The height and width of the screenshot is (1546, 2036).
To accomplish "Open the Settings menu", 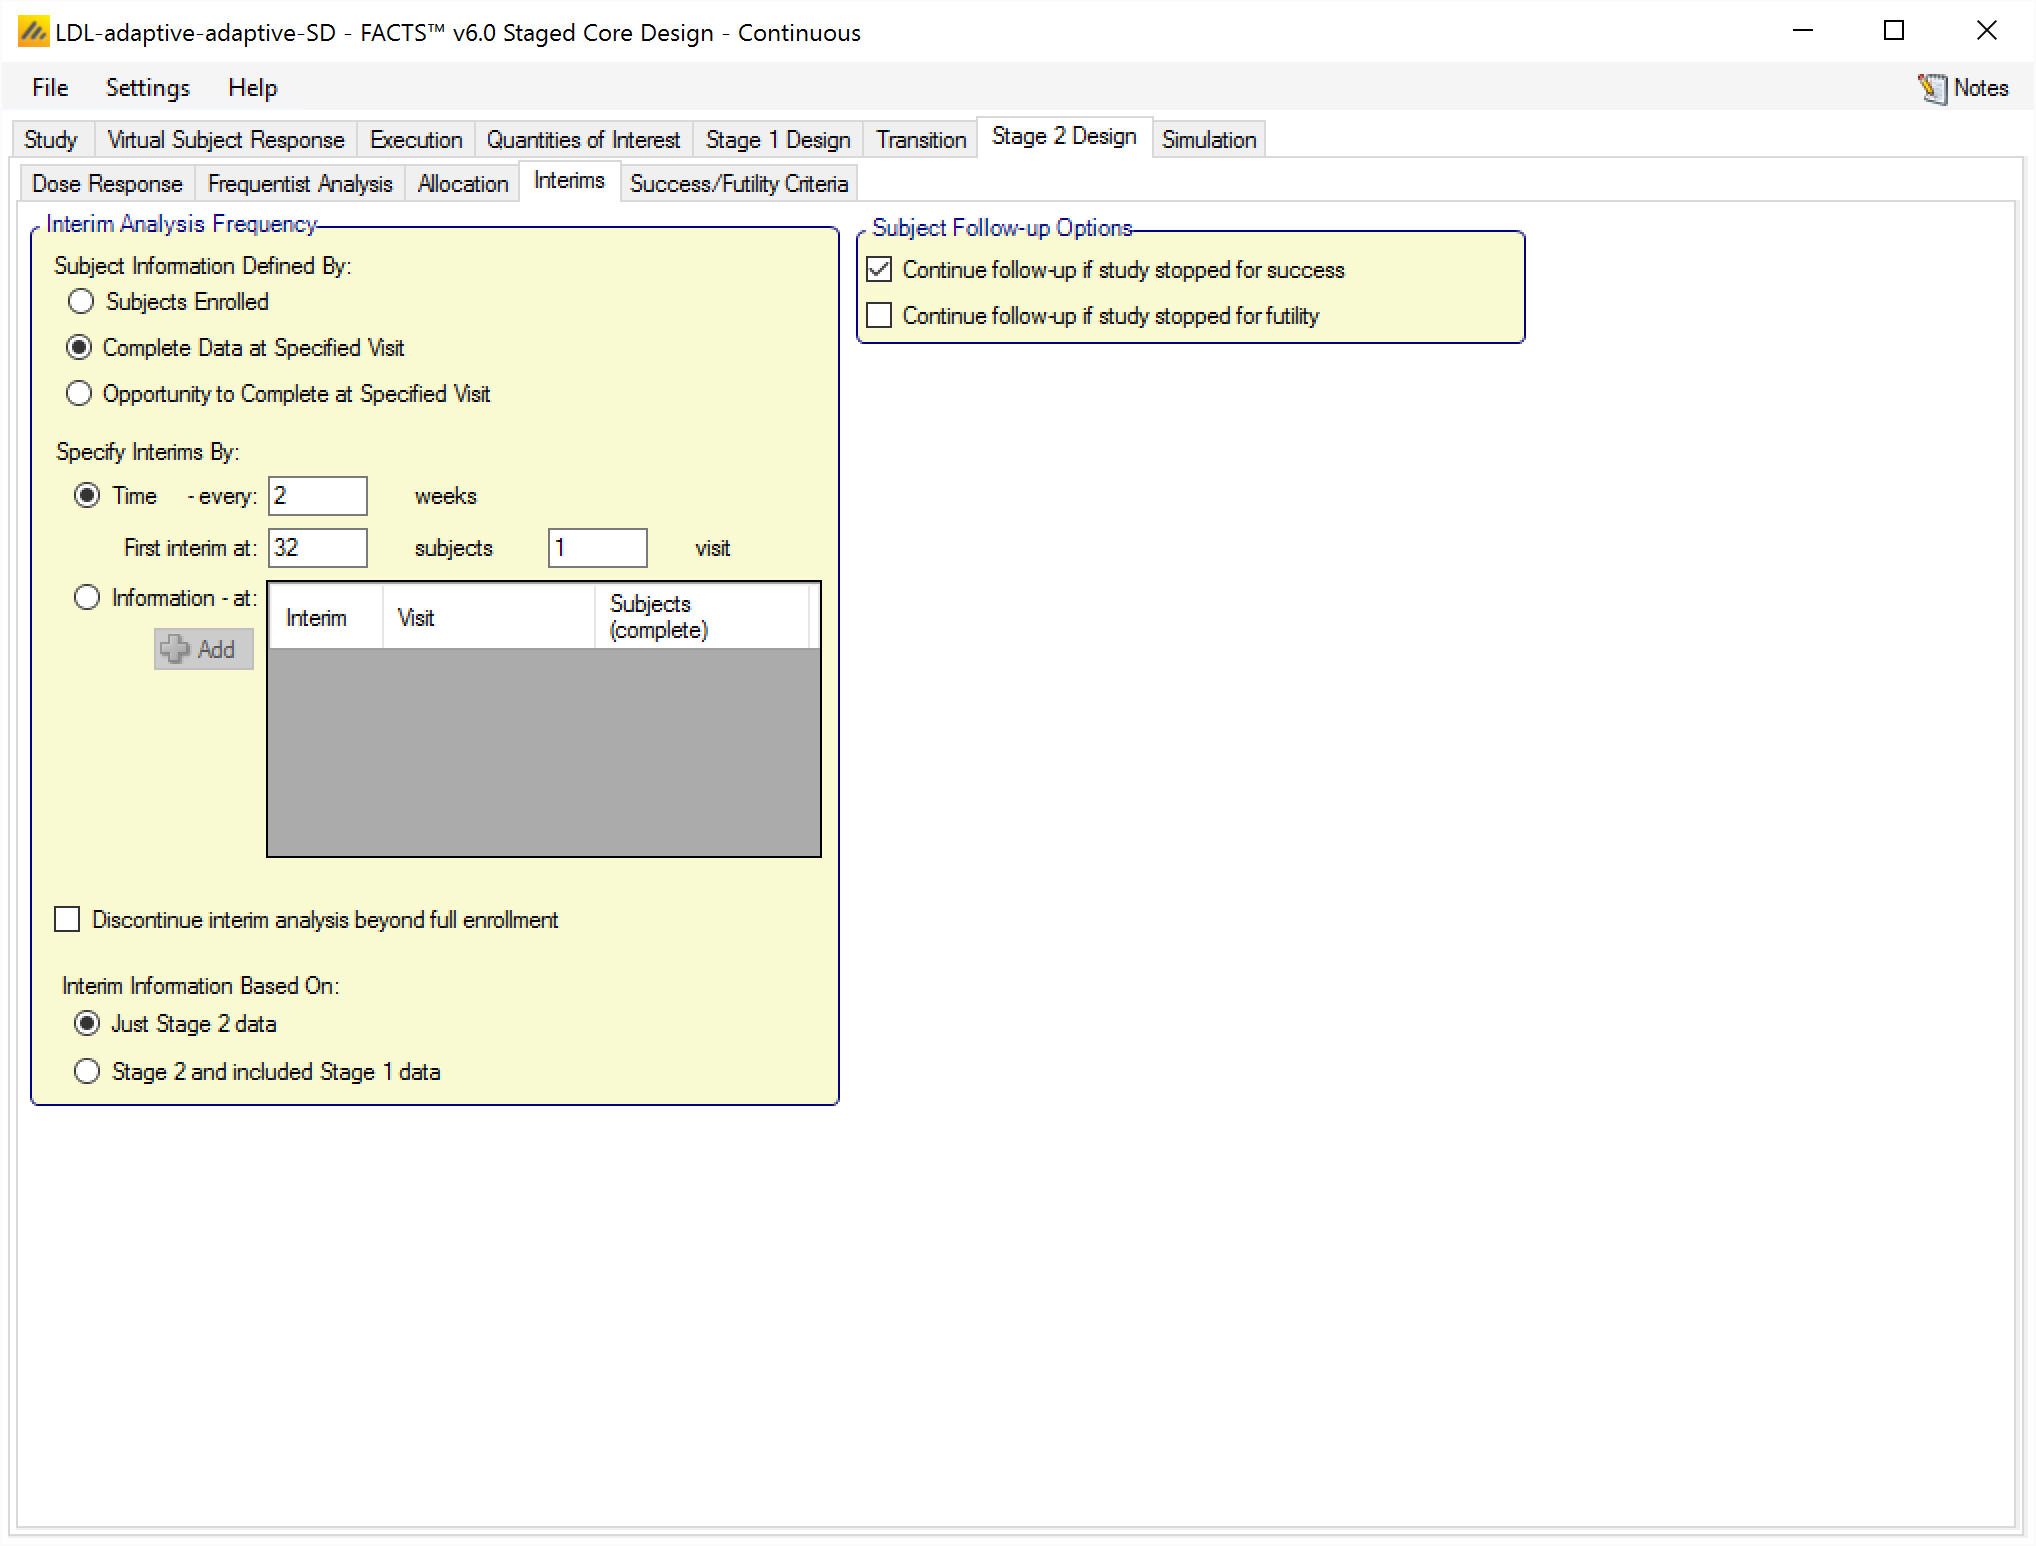I will pos(147,88).
